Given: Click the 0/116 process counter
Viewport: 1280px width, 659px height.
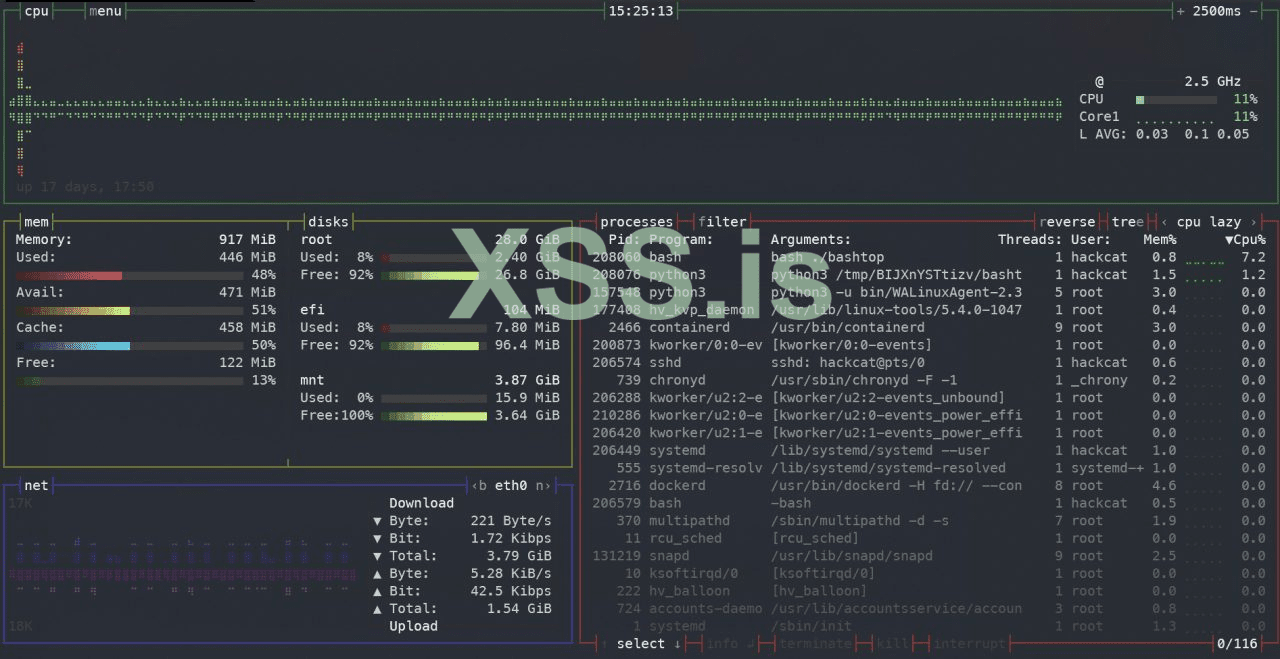Looking at the screenshot, I should [1238, 644].
